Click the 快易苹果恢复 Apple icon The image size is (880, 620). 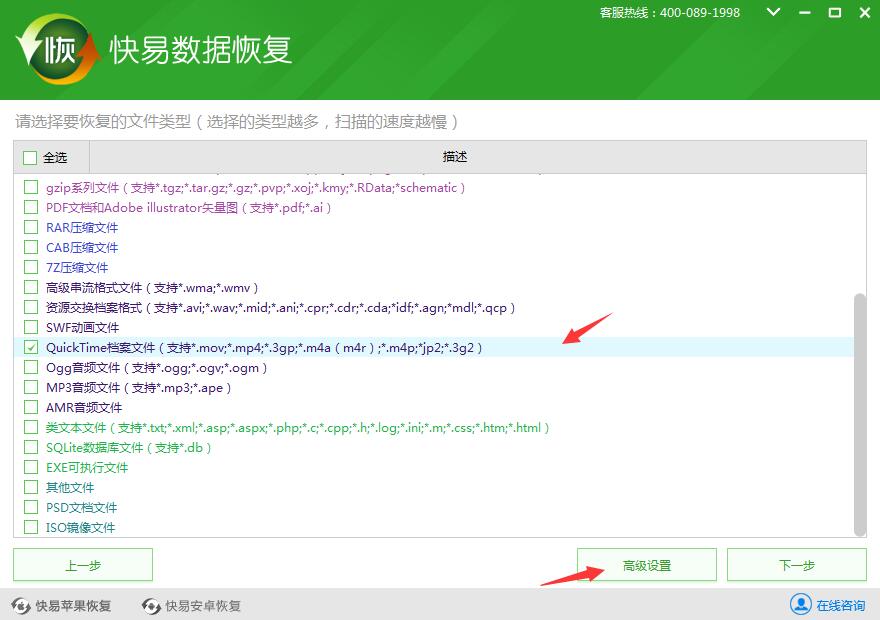(x=21, y=606)
